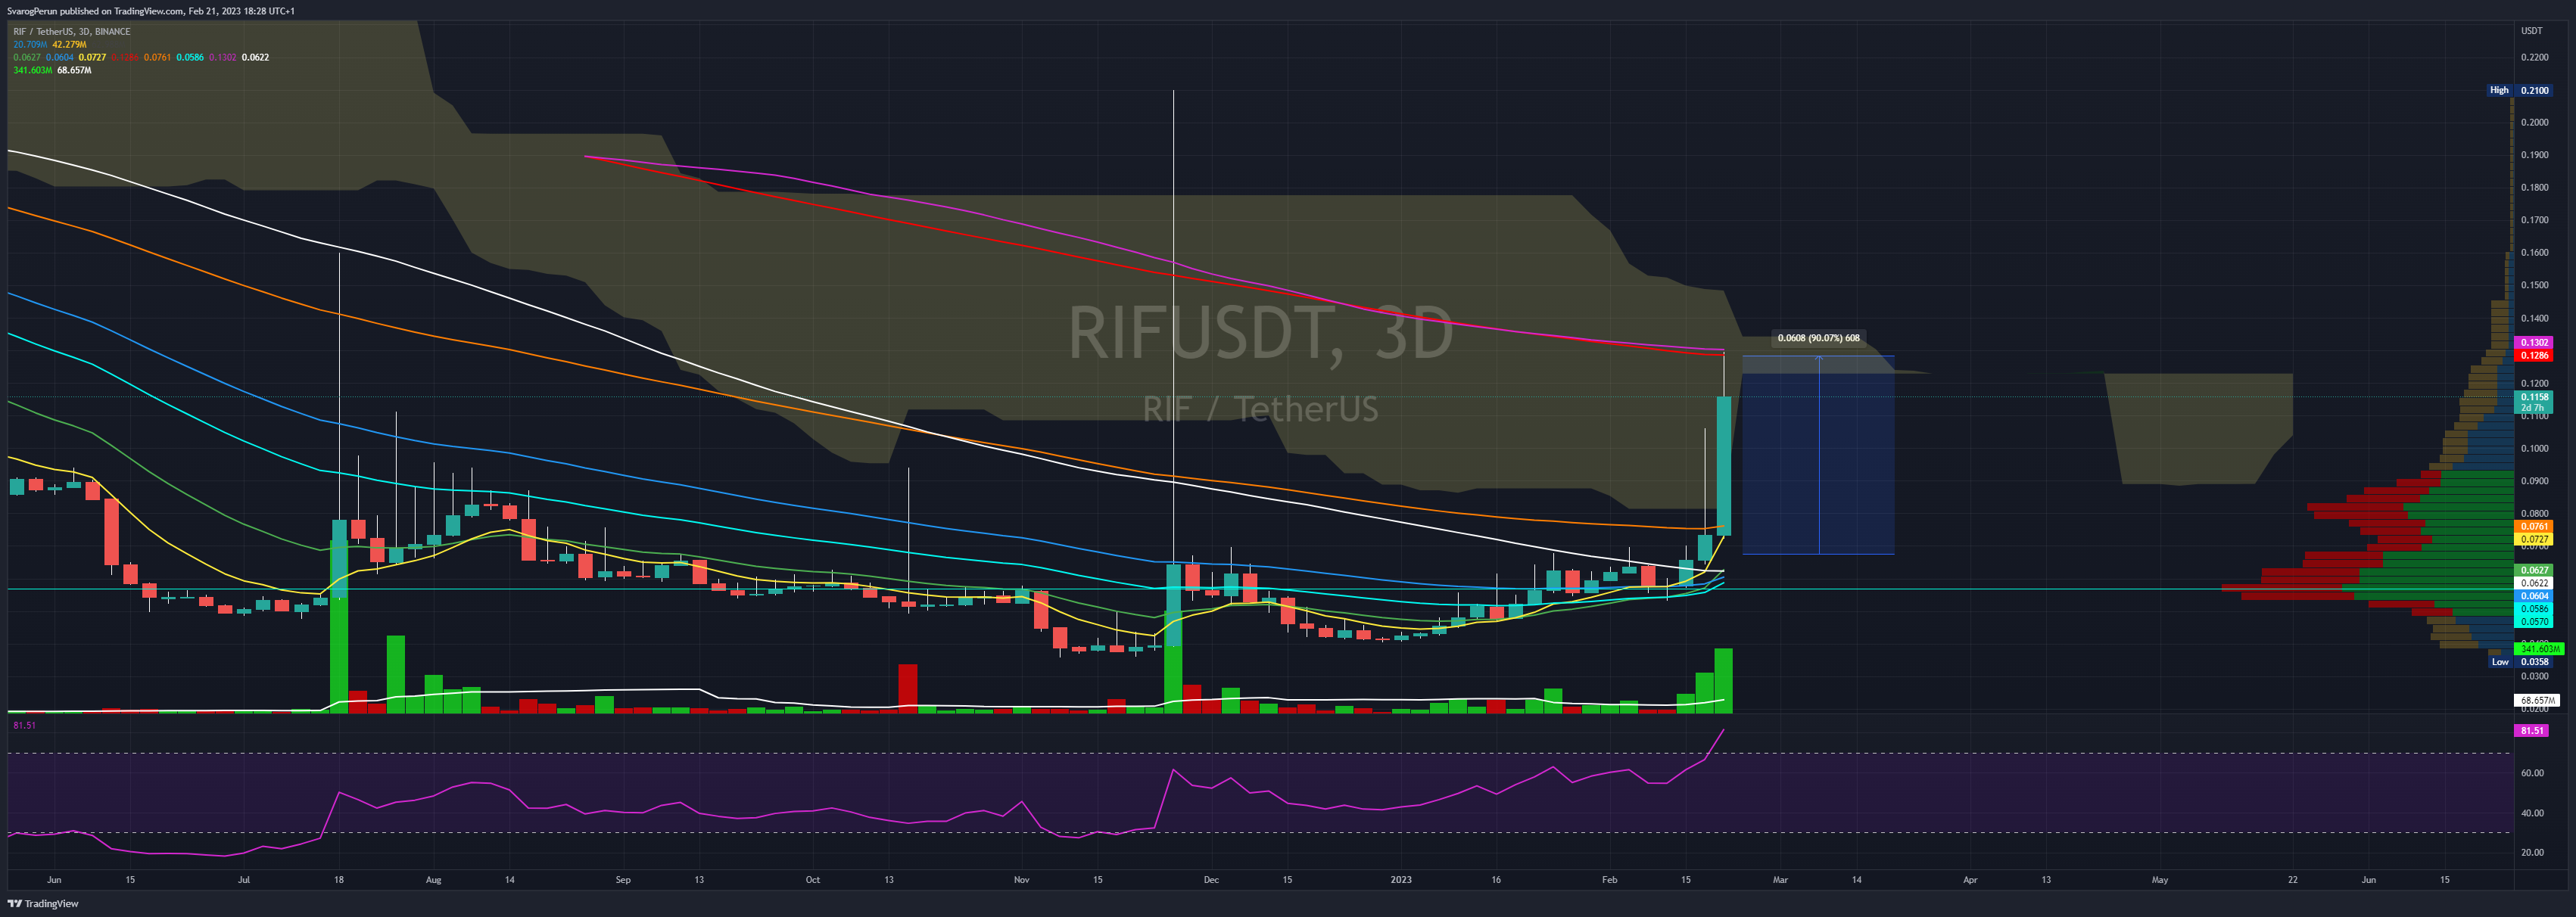Click the white 0.0622 price axis tag
This screenshot has height=917, width=2576.
(x=2534, y=583)
